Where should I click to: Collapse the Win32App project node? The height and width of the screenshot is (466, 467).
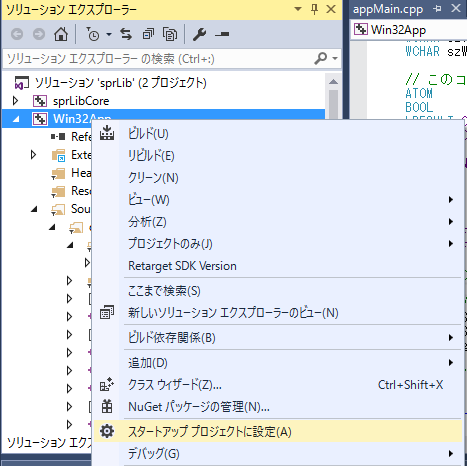[15, 119]
